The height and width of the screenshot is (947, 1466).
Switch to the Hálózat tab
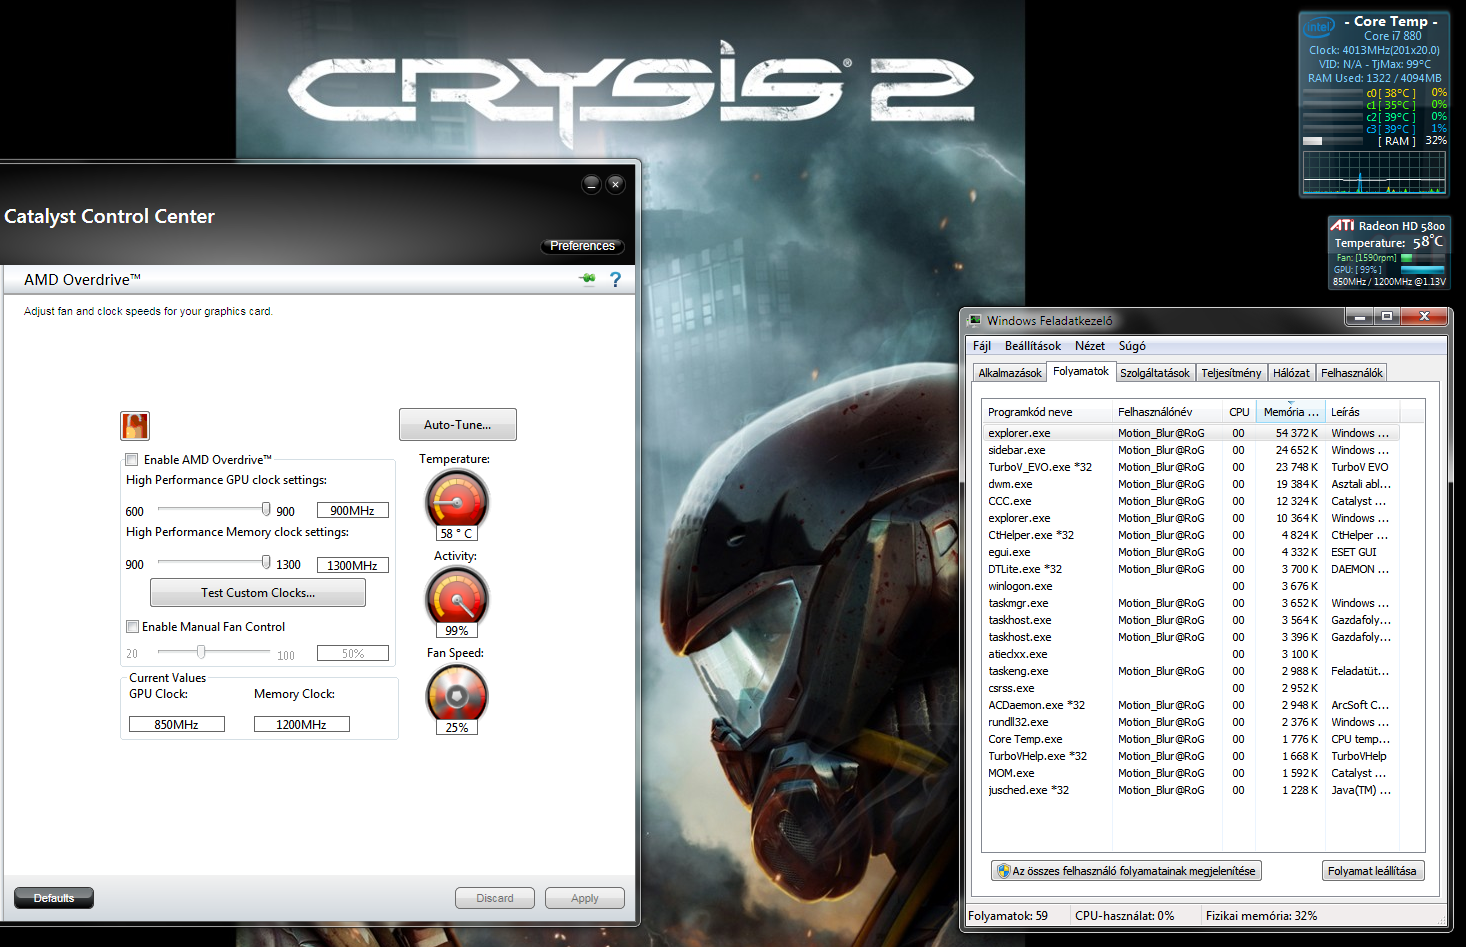(1291, 373)
